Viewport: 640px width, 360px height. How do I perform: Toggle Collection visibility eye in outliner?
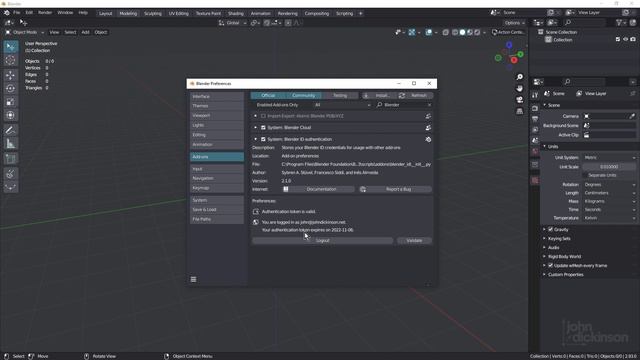(x=625, y=40)
